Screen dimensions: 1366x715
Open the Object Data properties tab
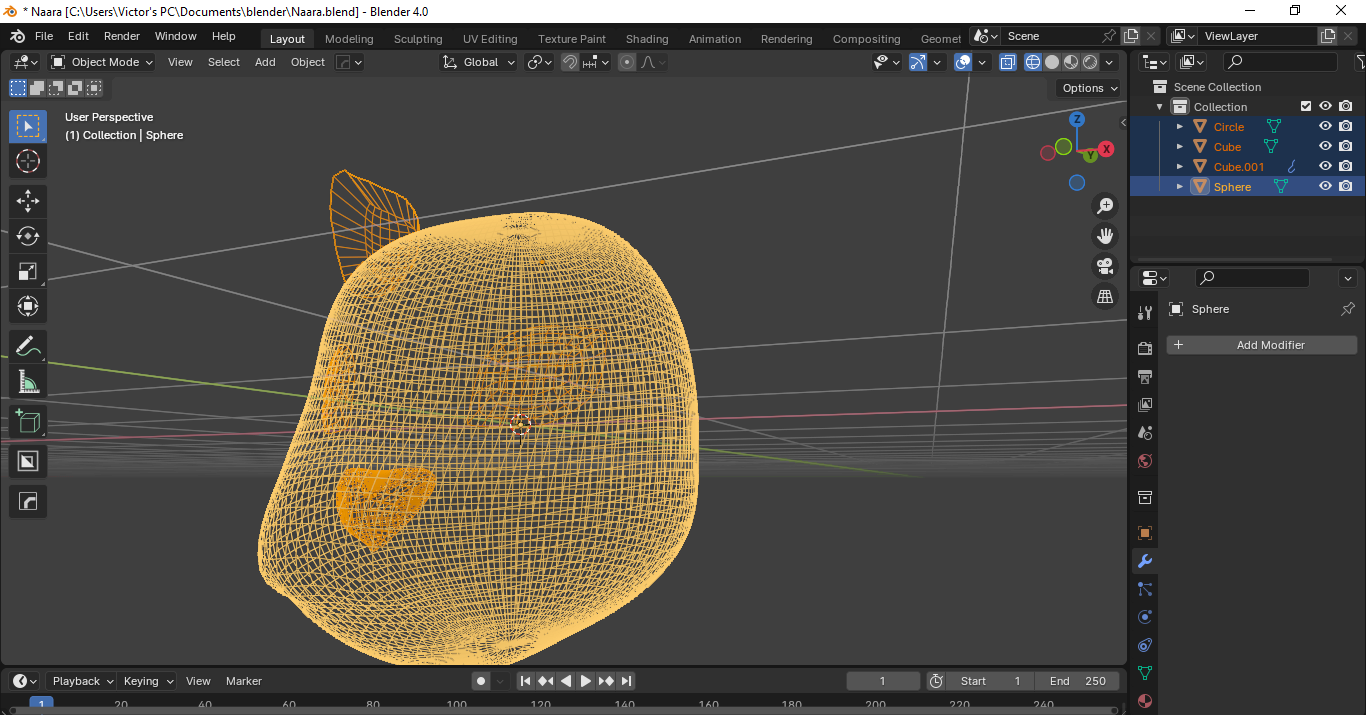coord(1145,673)
